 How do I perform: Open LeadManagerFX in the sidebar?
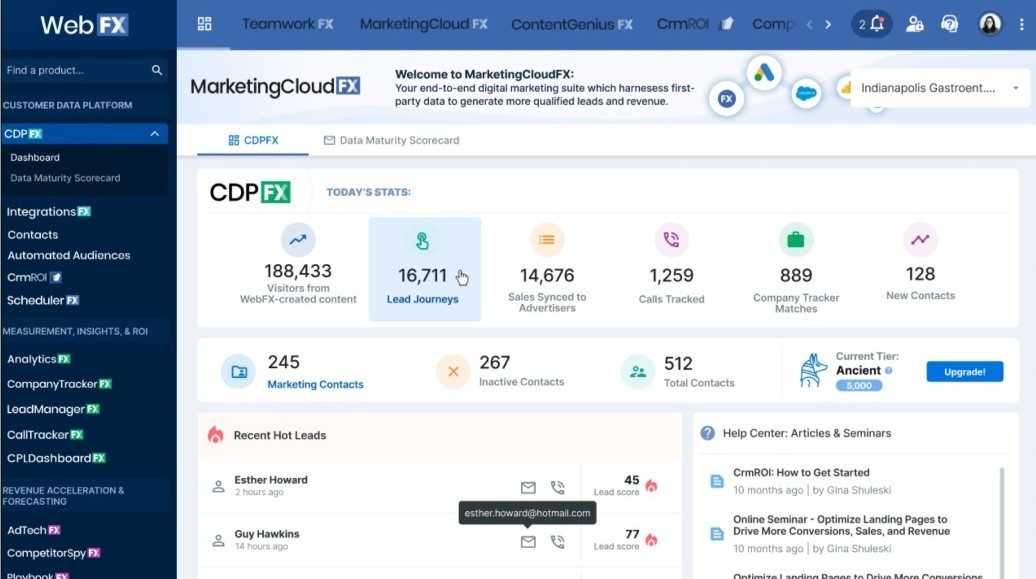point(53,409)
